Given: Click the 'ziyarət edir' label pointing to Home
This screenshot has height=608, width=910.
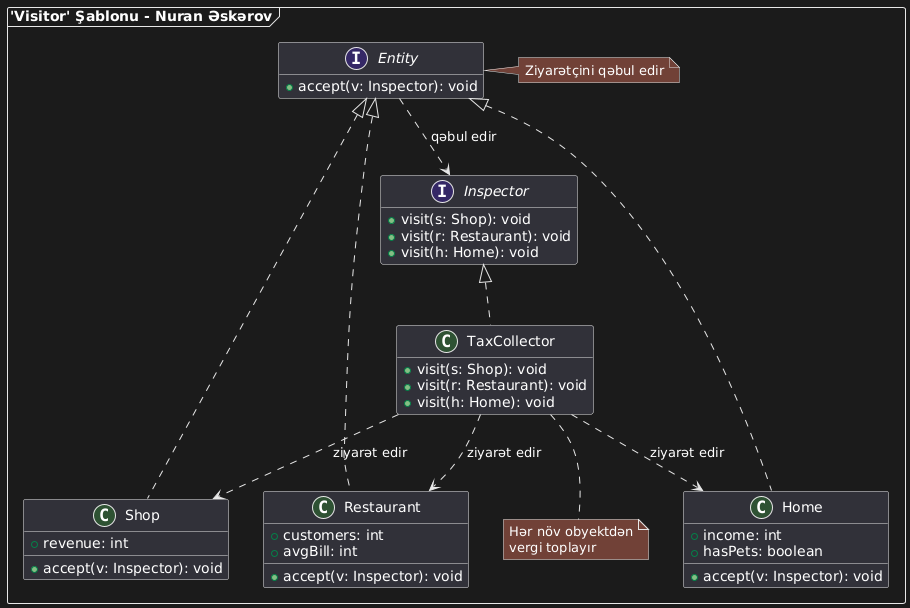Looking at the screenshot, I should point(686,453).
